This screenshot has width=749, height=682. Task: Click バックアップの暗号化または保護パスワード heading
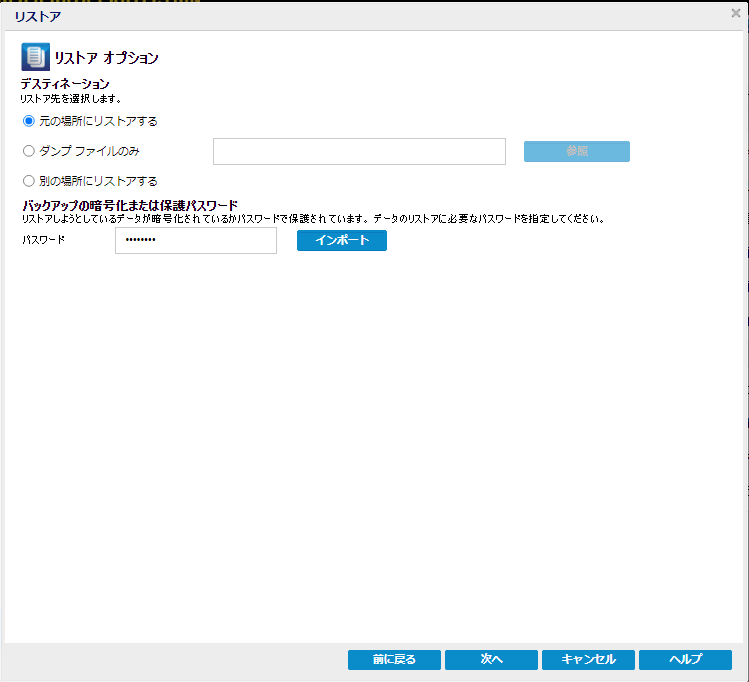pyautogui.click(x=130, y=206)
